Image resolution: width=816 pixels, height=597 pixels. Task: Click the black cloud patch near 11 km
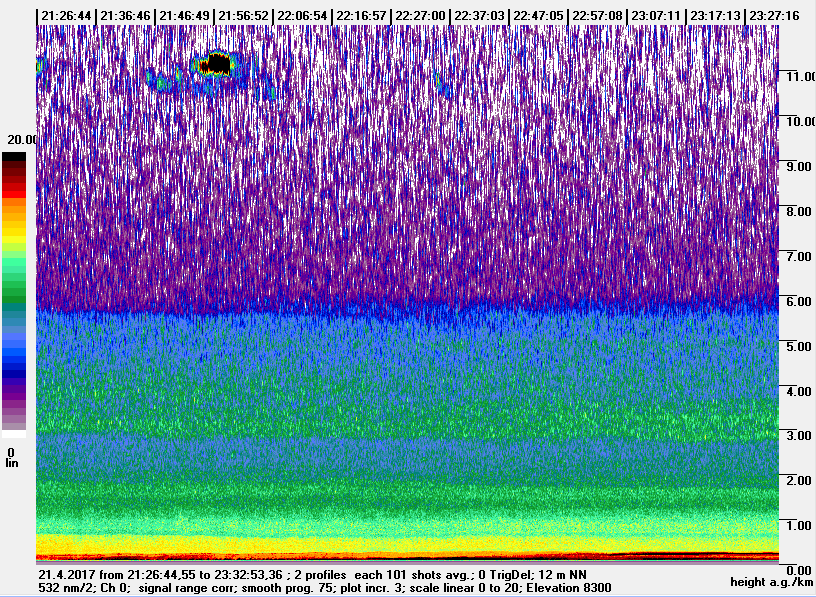(219, 63)
